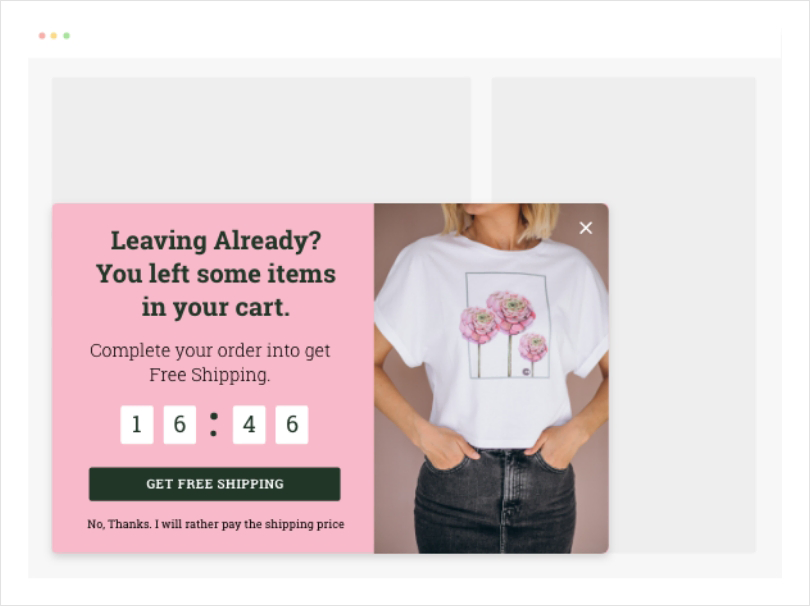Click the last countdown digit tile "6"
The height and width of the screenshot is (606, 810).
click(292, 425)
